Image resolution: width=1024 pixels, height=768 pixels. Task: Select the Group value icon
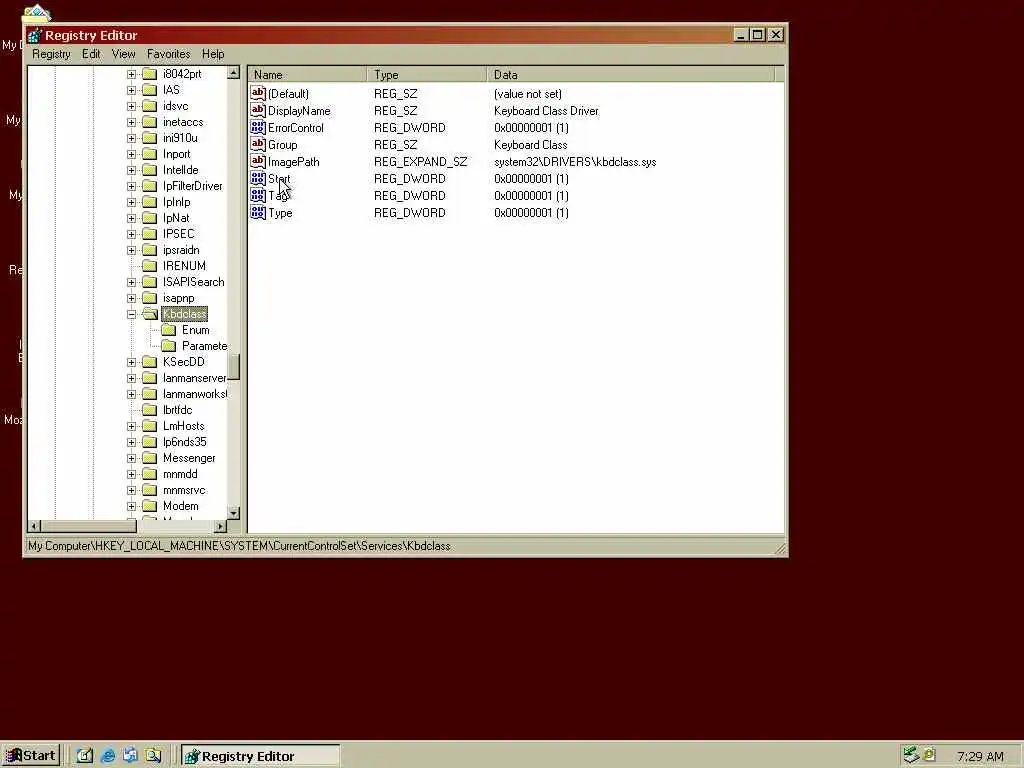(258, 144)
